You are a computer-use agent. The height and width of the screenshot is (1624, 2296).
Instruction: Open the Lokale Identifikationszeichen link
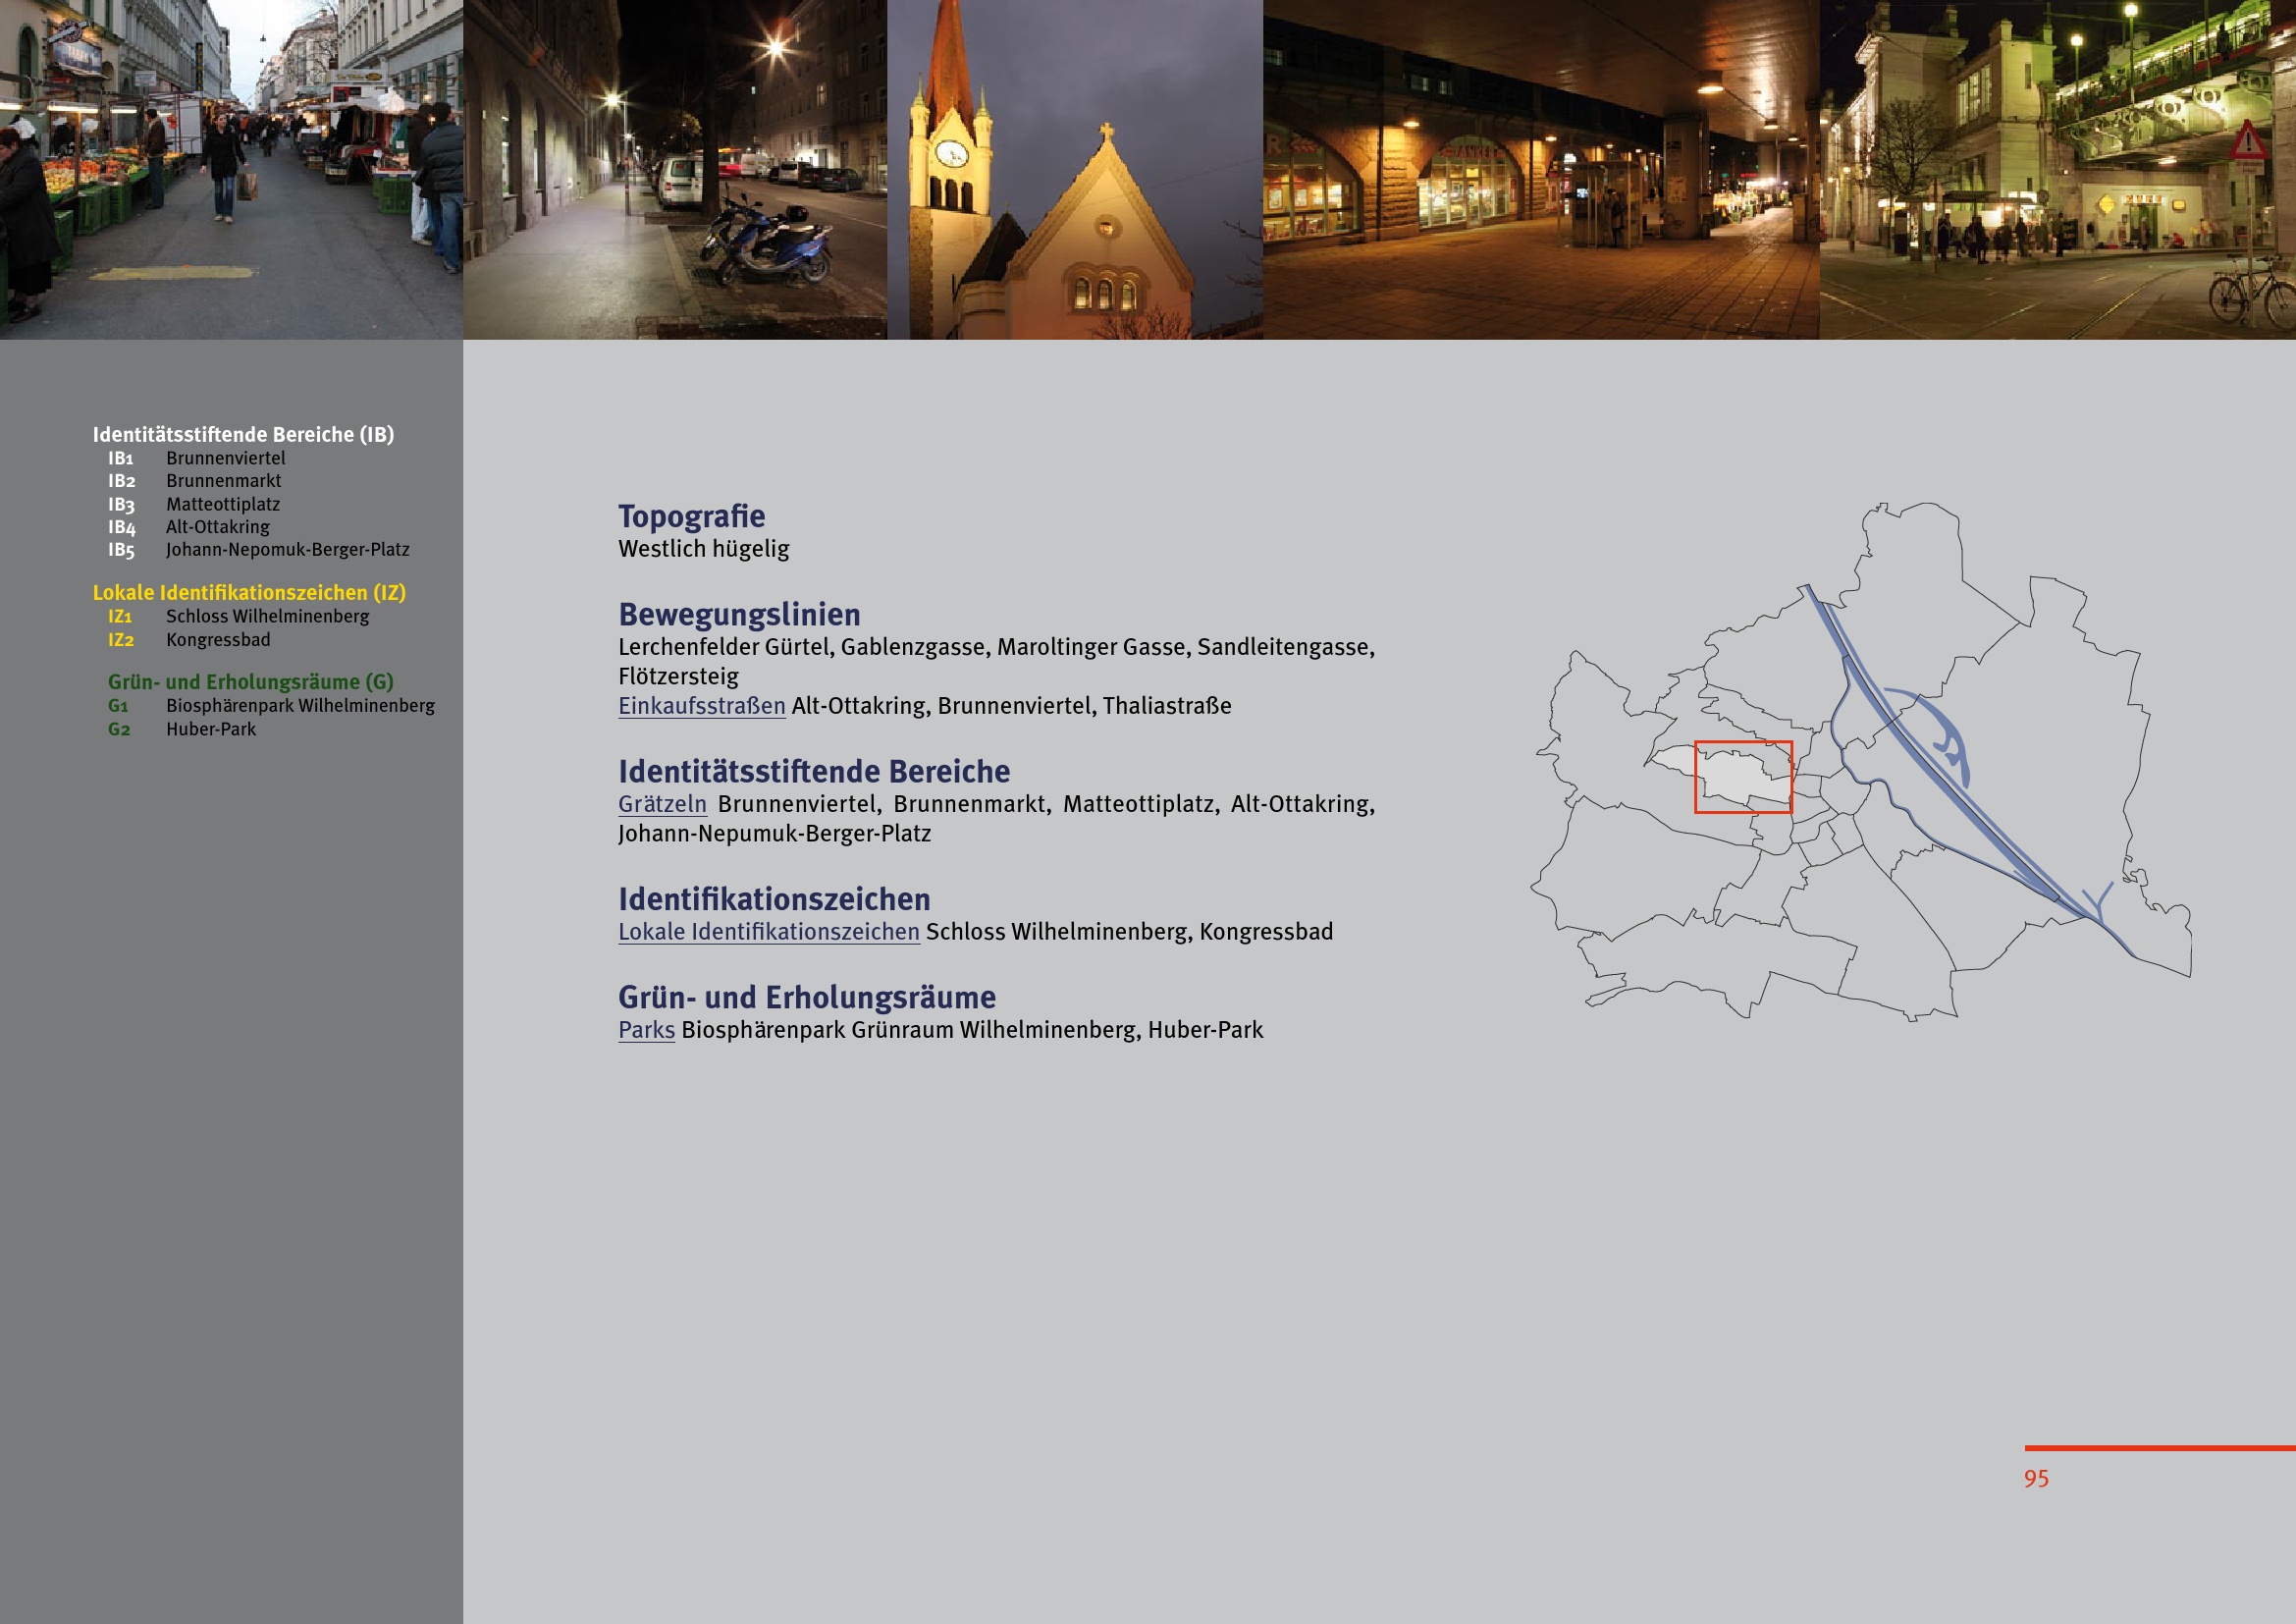768,932
